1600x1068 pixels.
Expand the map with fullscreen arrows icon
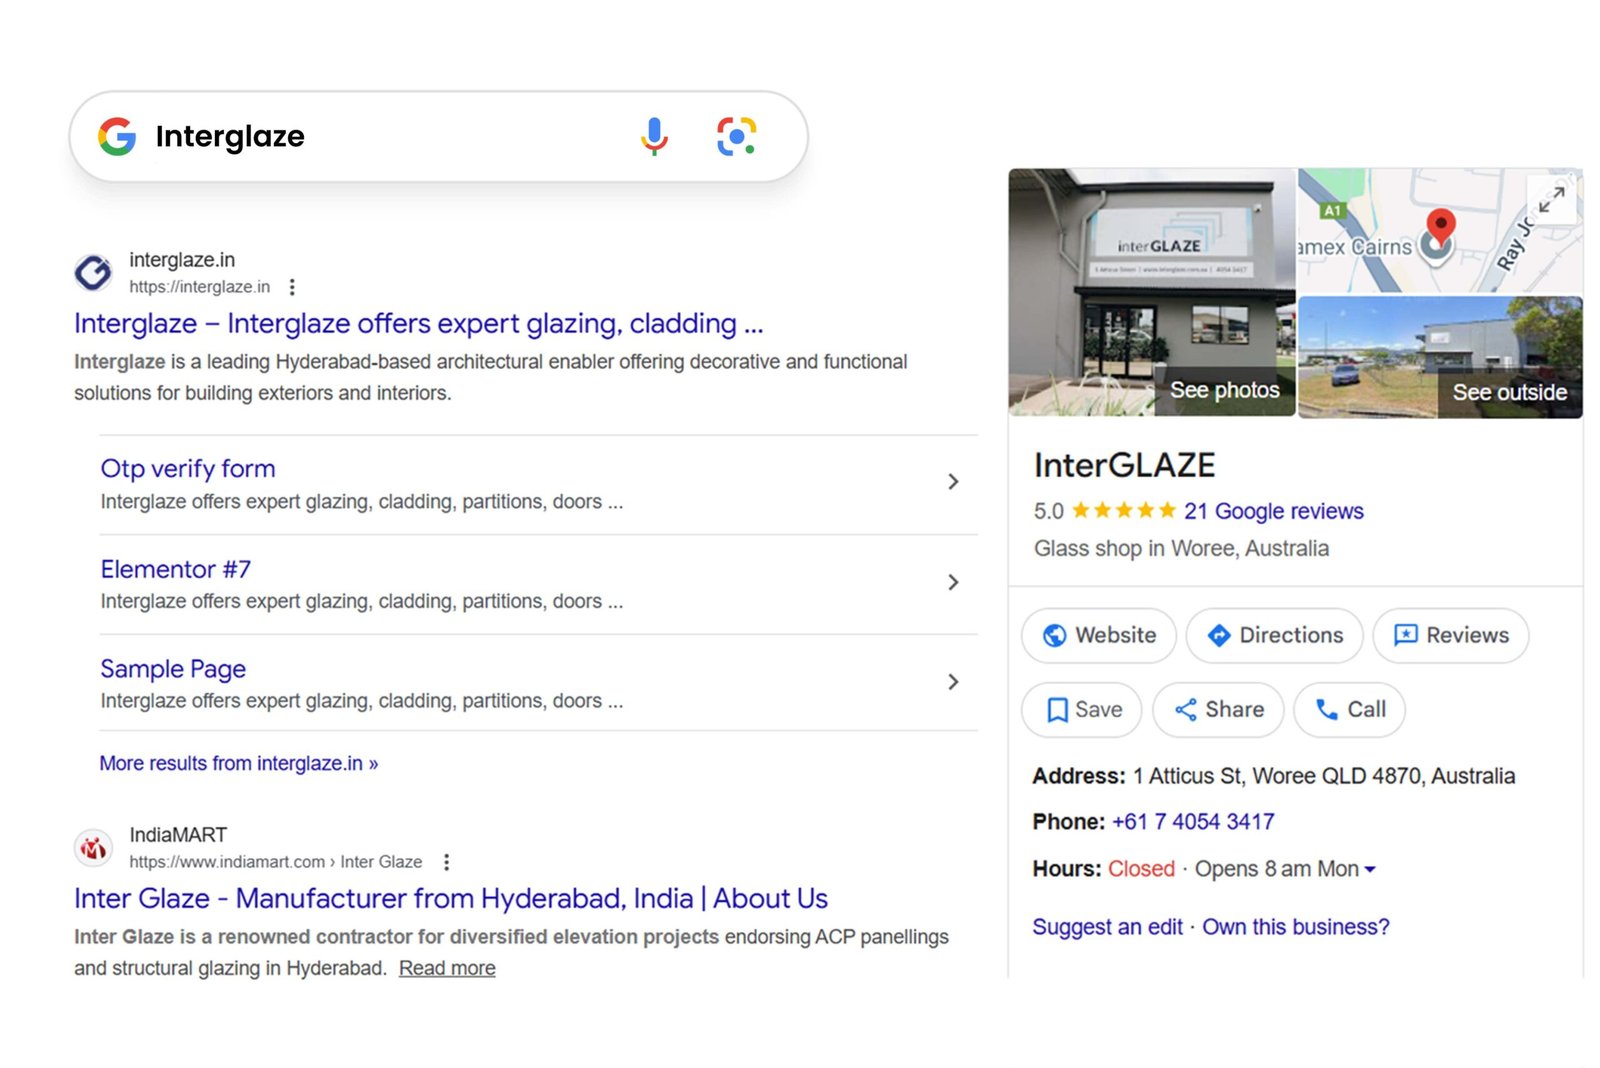(x=1551, y=199)
